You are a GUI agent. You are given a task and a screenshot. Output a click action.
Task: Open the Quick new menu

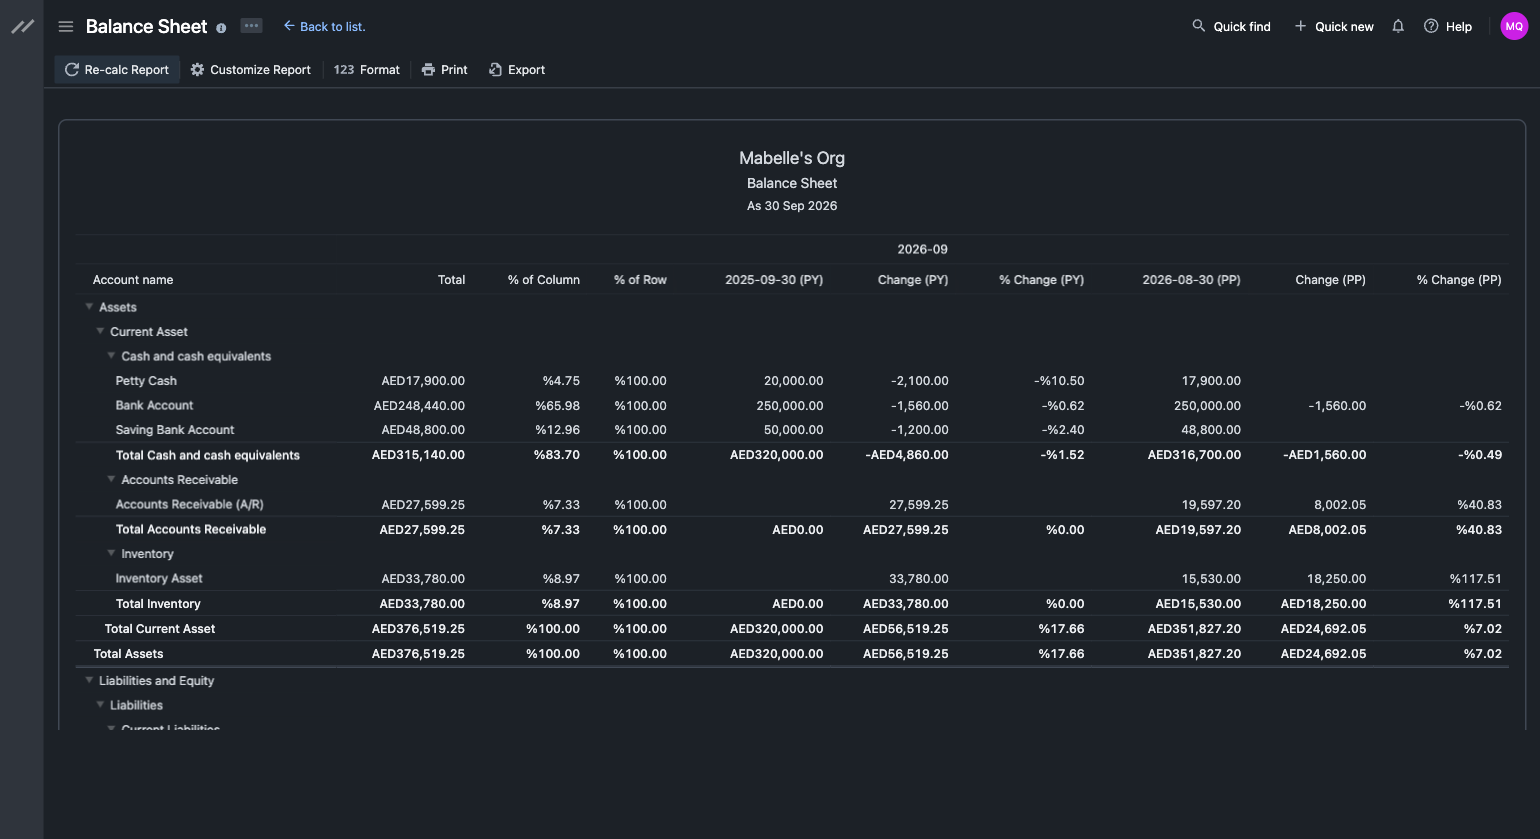pos(1334,26)
